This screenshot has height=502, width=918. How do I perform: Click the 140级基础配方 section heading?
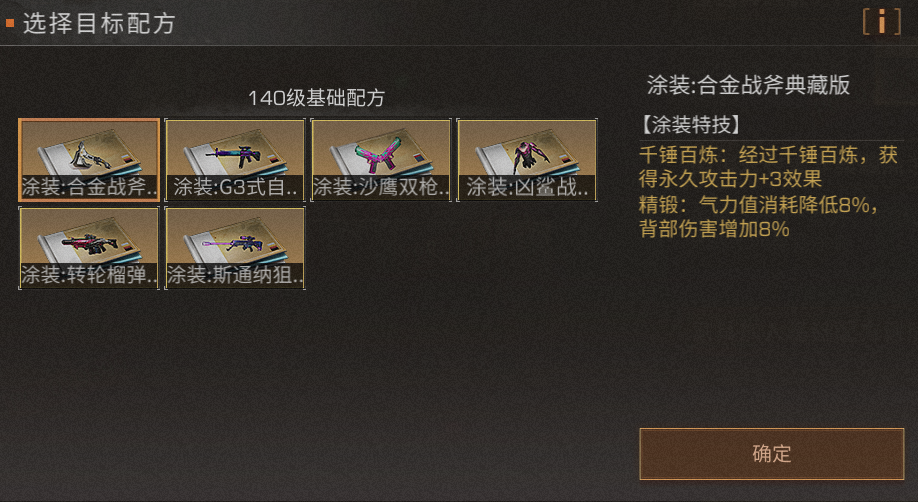[x=316, y=98]
